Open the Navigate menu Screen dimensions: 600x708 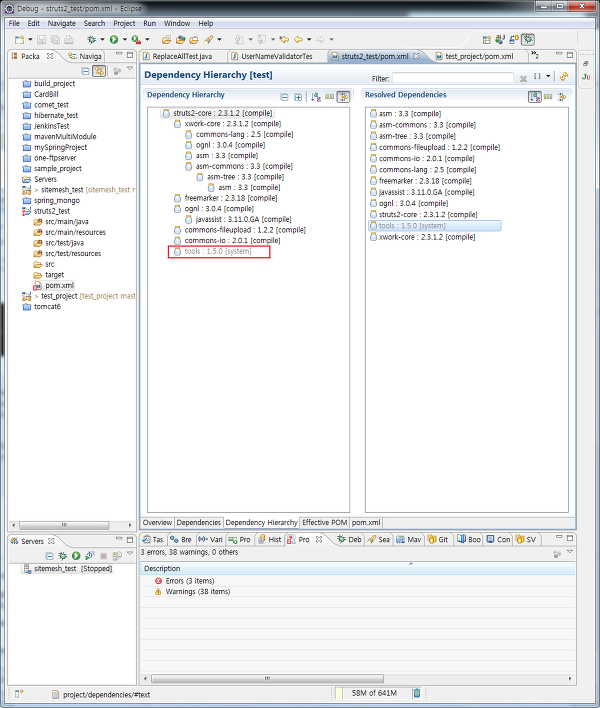61,23
